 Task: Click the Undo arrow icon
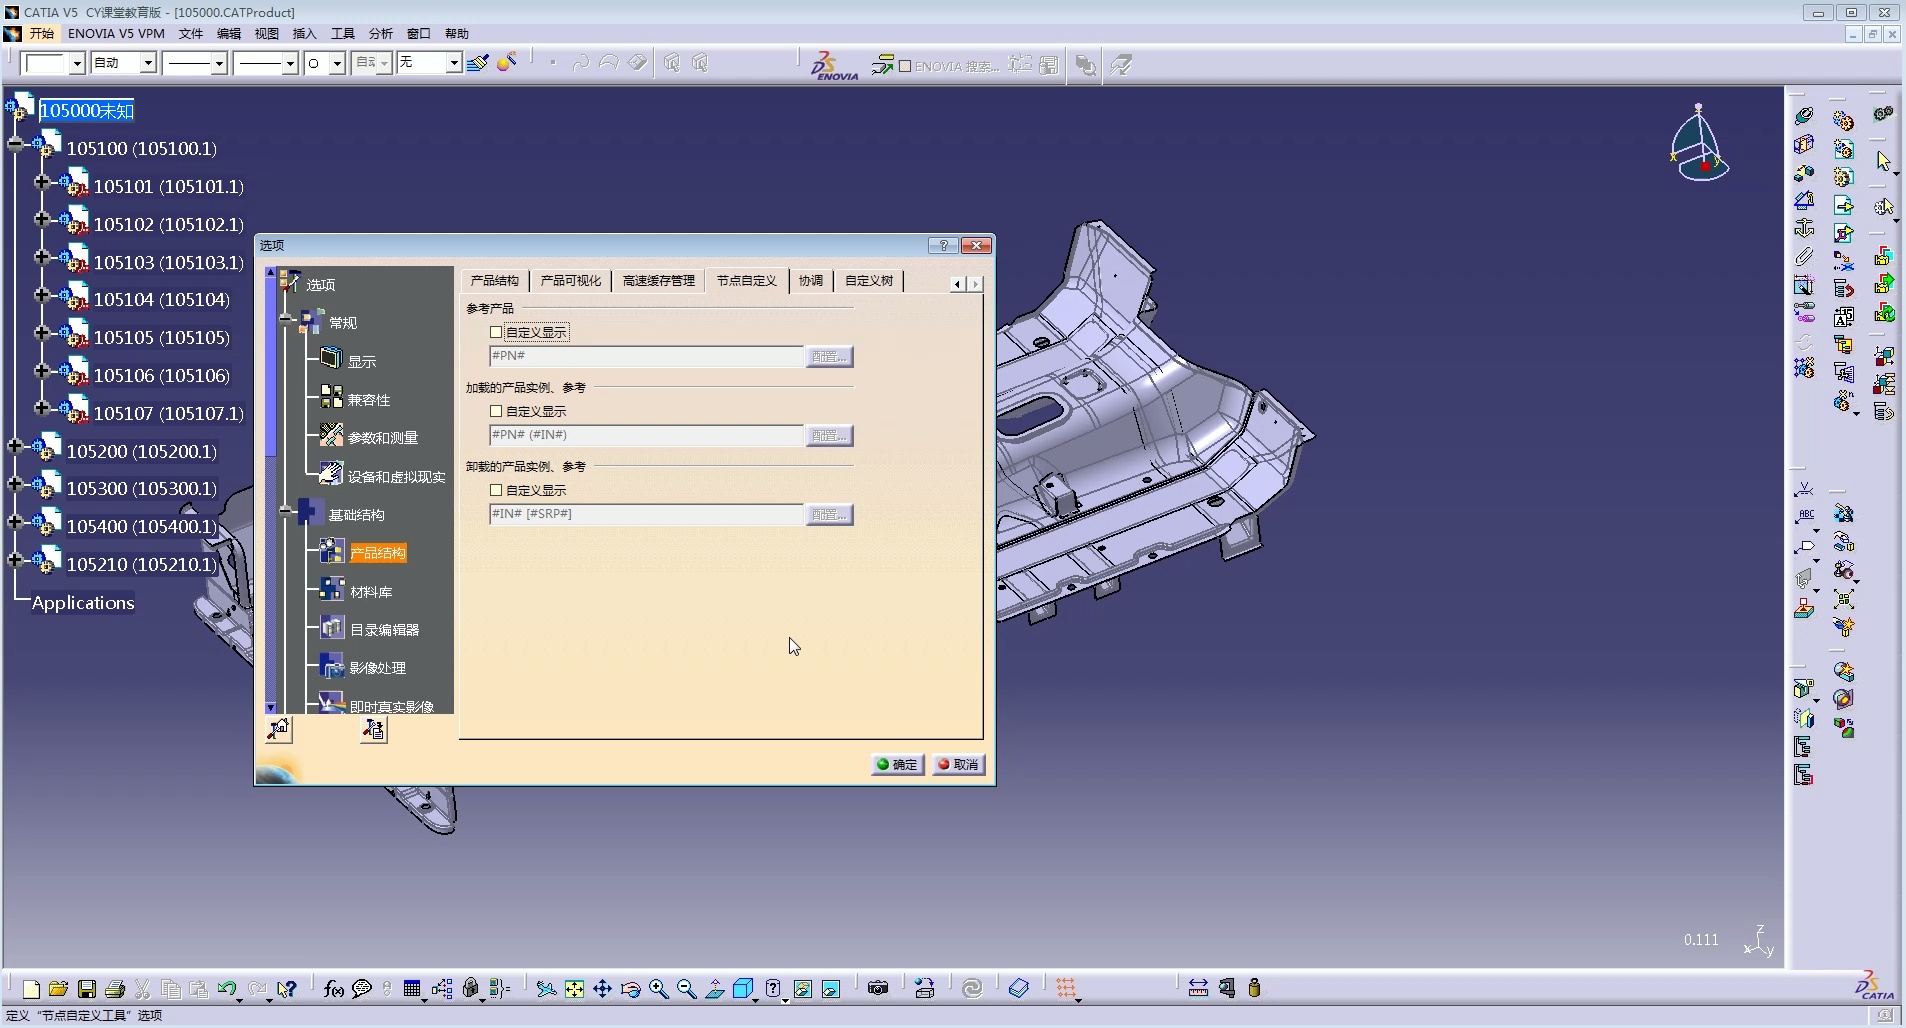[x=227, y=989]
